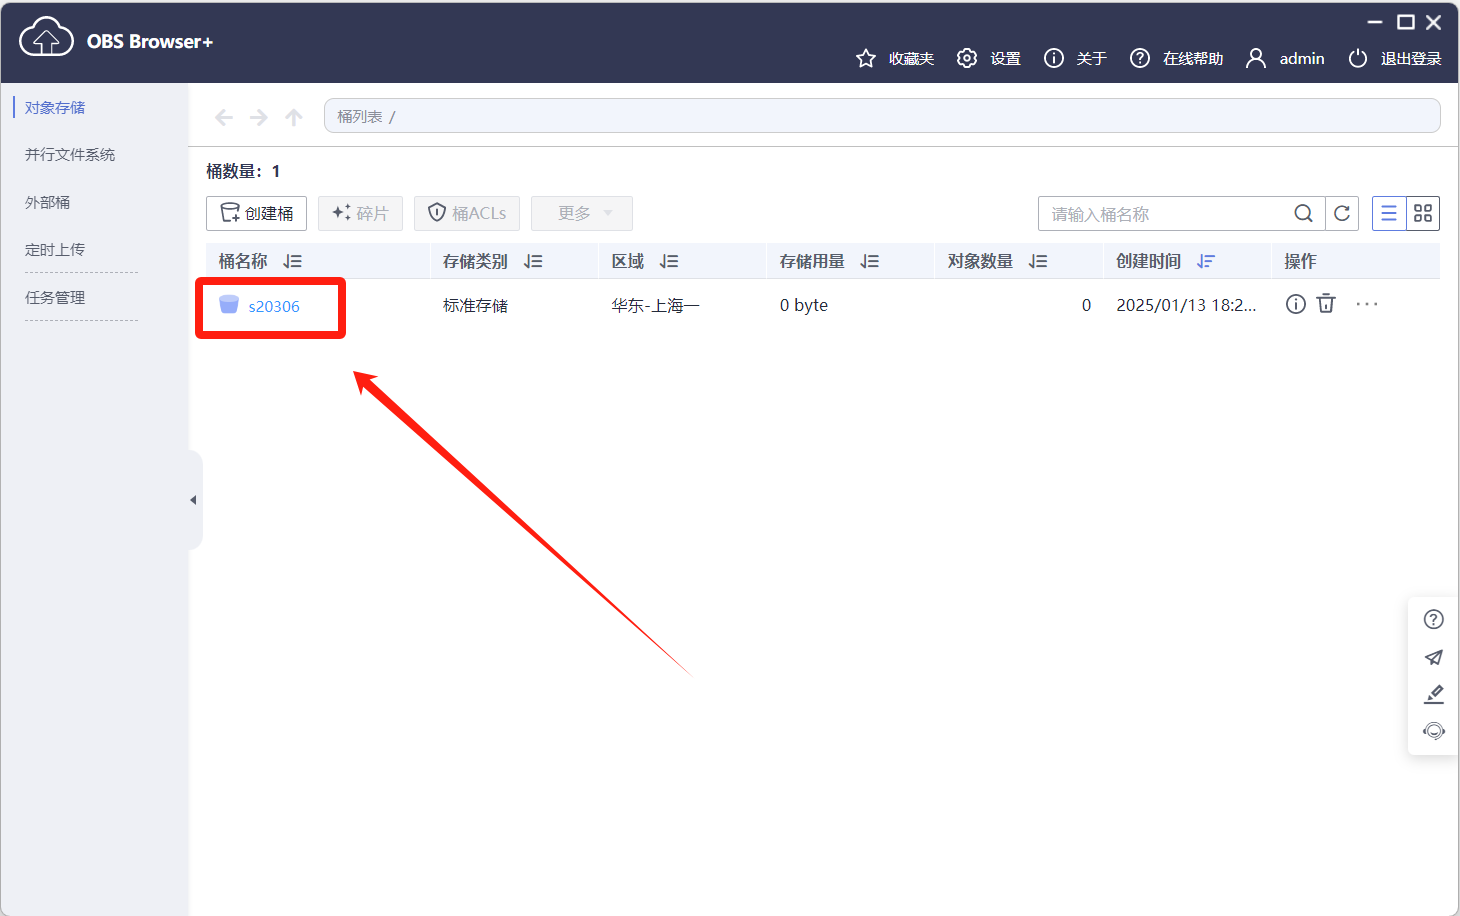The image size is (1460, 916).
Task: Select 并行文件系统 in sidebar
Action: 70,155
